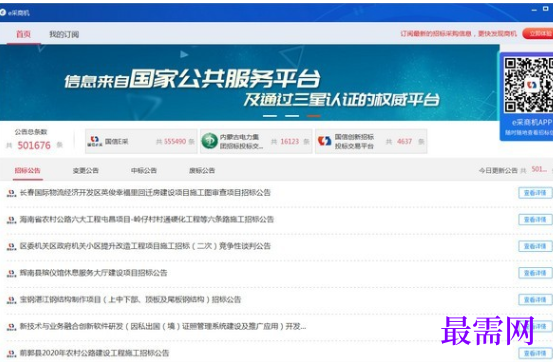553x362 pixels.
Task: Select the 废标公告 tab
Action: pos(202,170)
